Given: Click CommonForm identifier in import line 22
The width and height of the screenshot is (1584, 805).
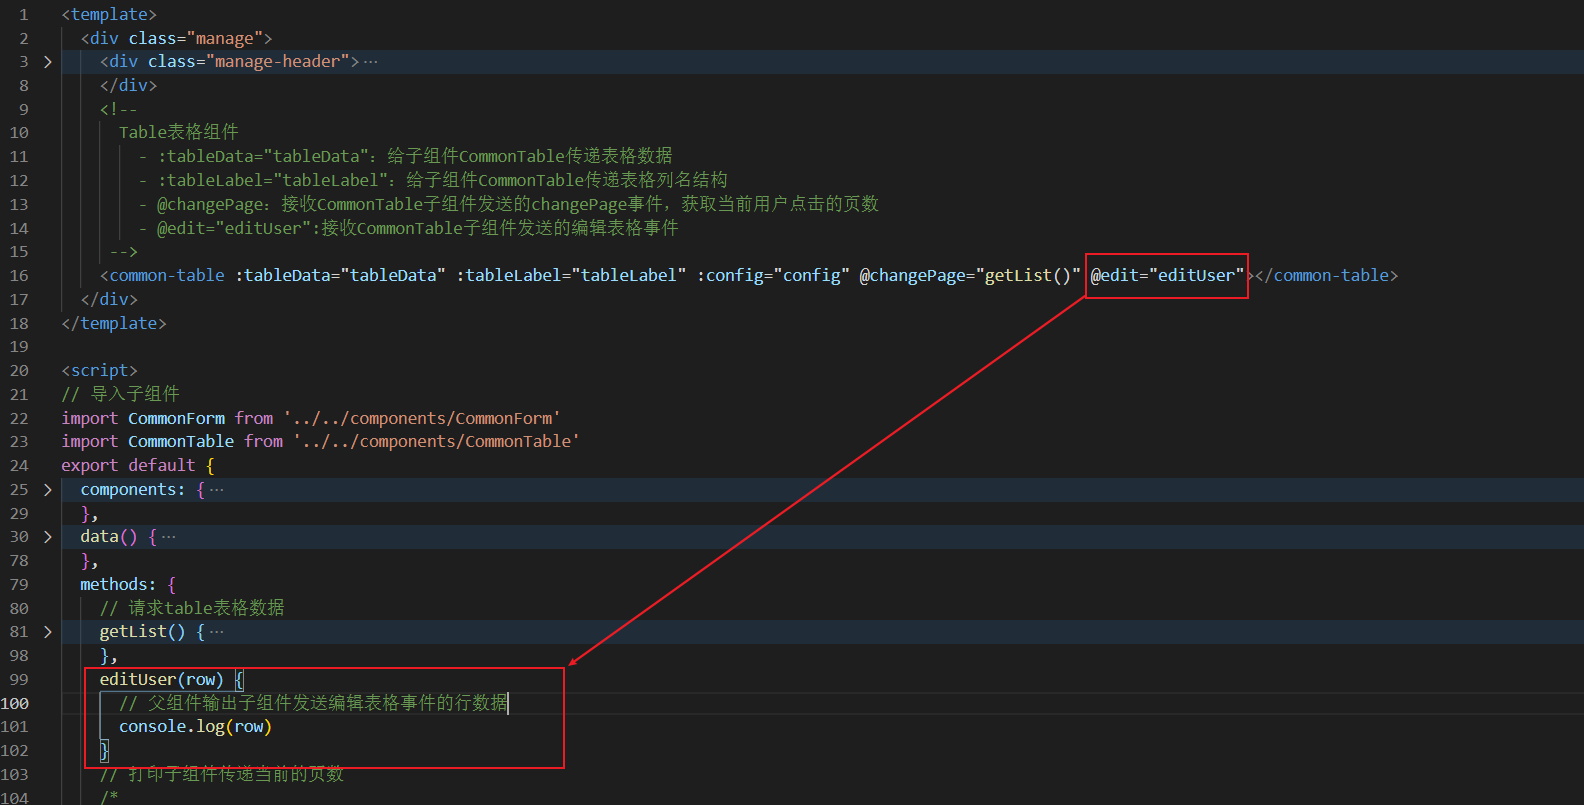Looking at the screenshot, I should pos(176,418).
